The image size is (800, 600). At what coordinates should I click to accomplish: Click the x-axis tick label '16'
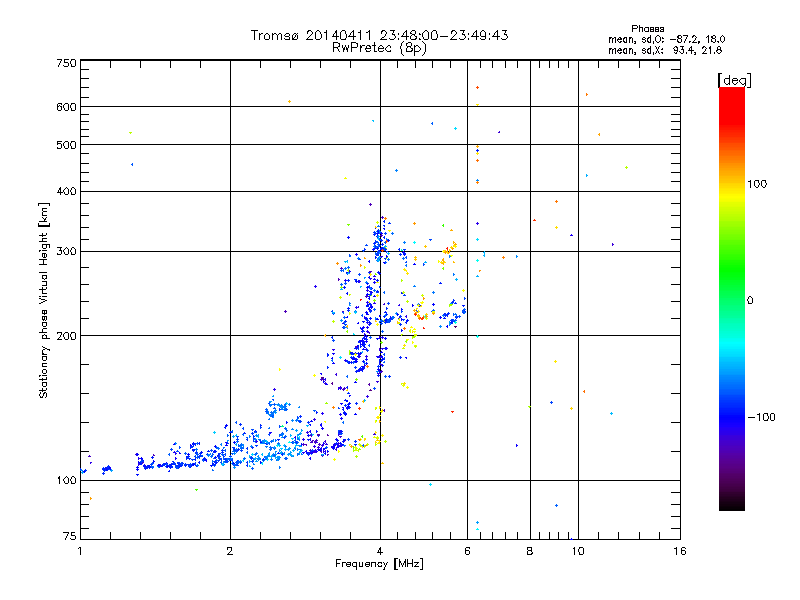(680, 551)
